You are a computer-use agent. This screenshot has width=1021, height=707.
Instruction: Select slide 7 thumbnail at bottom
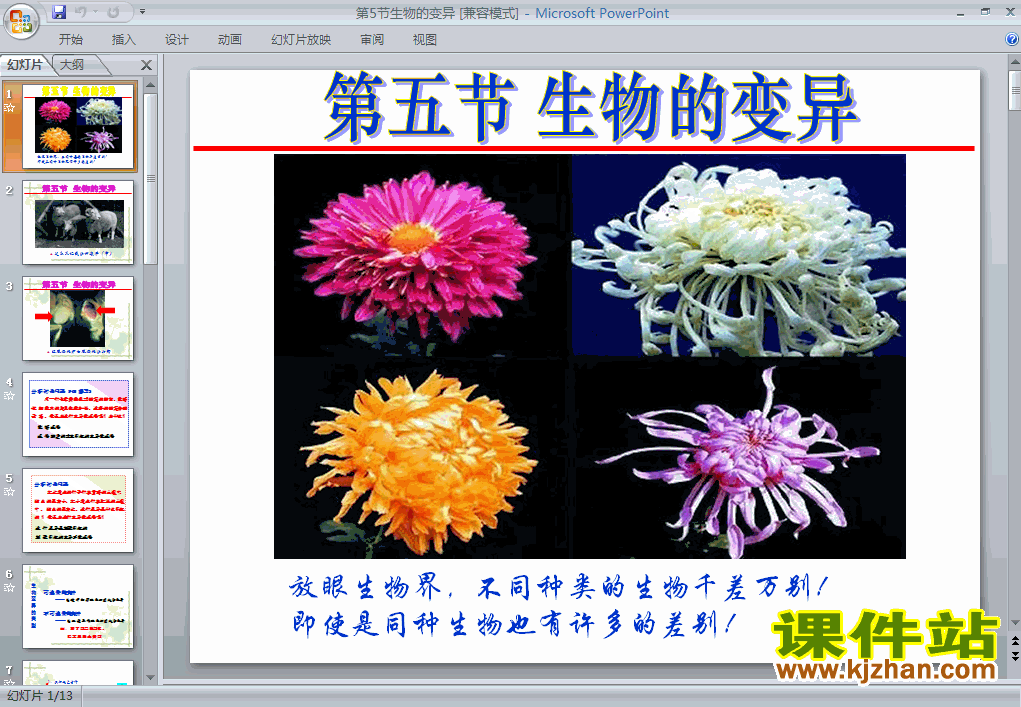click(x=78, y=672)
